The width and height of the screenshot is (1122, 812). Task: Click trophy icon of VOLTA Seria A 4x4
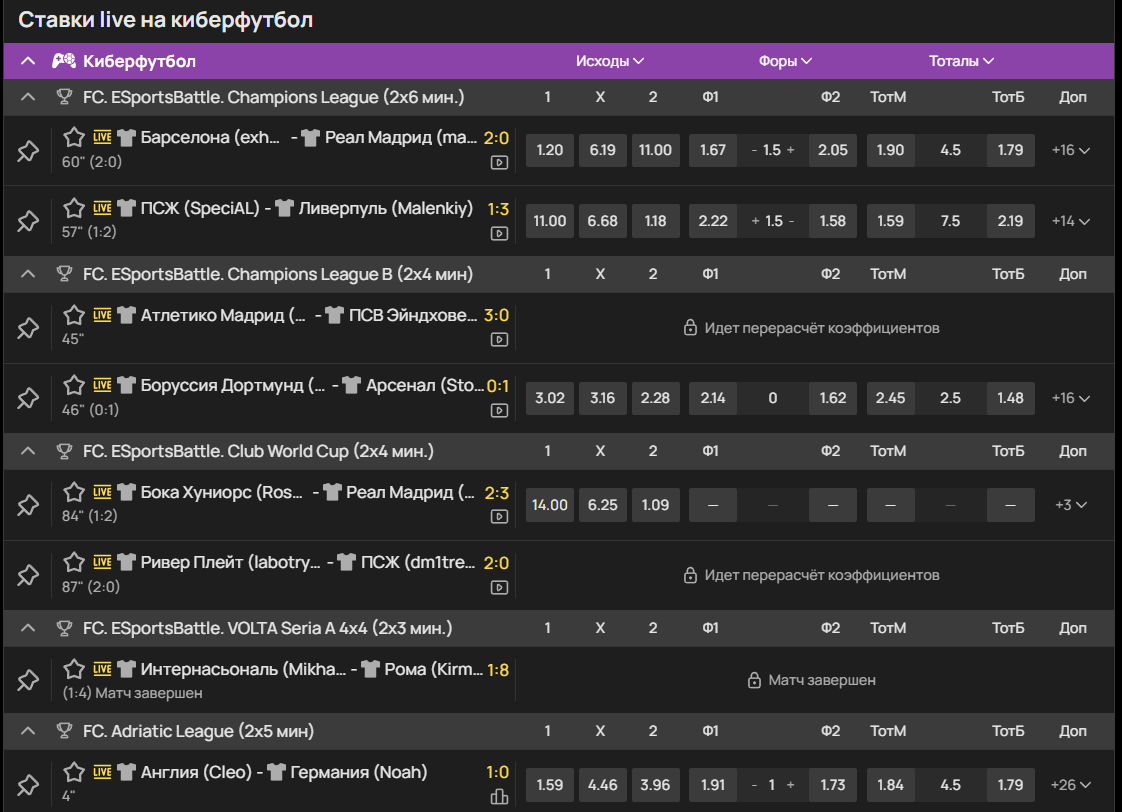(64, 628)
